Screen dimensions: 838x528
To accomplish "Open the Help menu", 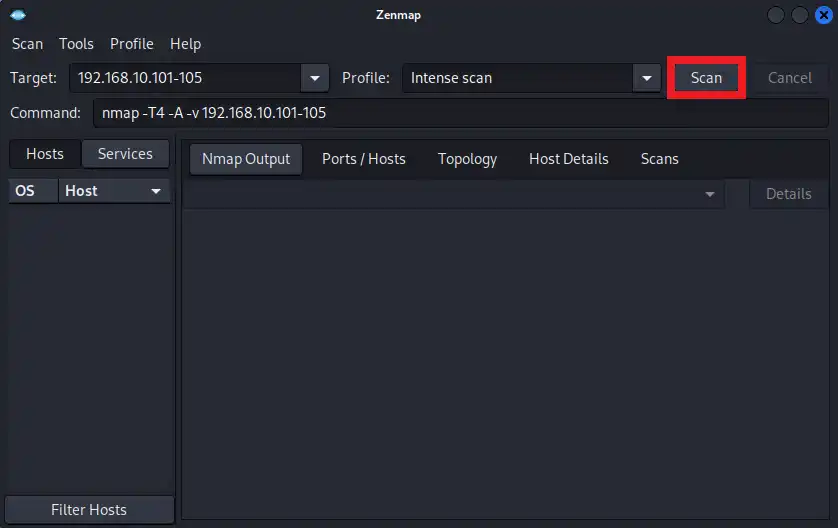I will [185, 44].
